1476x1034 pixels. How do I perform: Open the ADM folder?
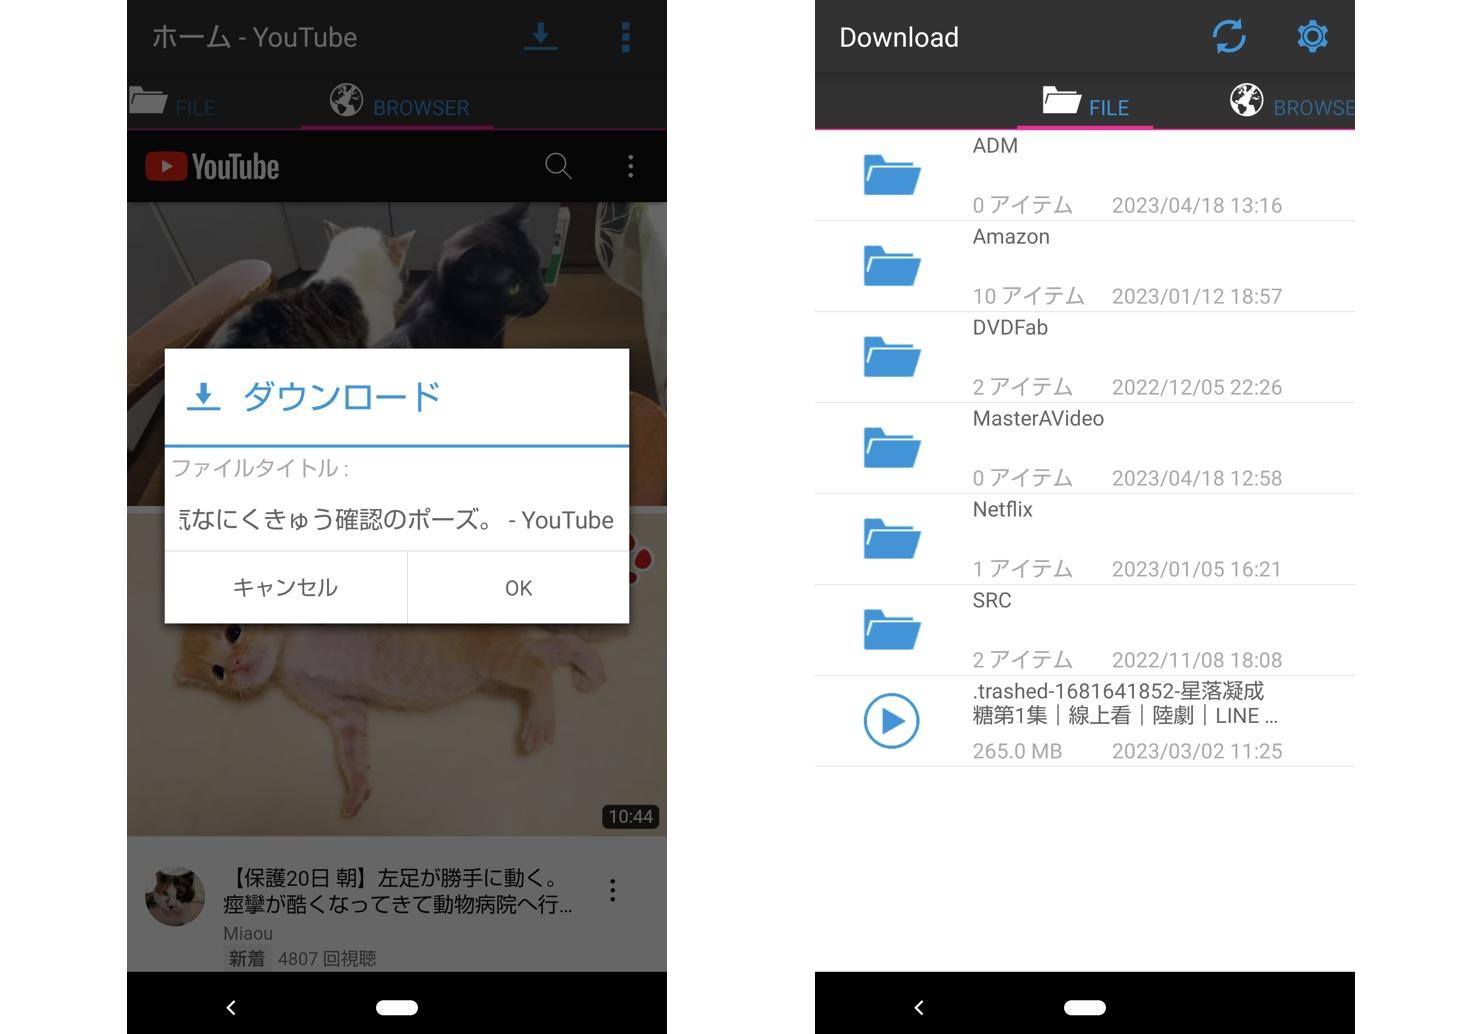coord(1085,176)
